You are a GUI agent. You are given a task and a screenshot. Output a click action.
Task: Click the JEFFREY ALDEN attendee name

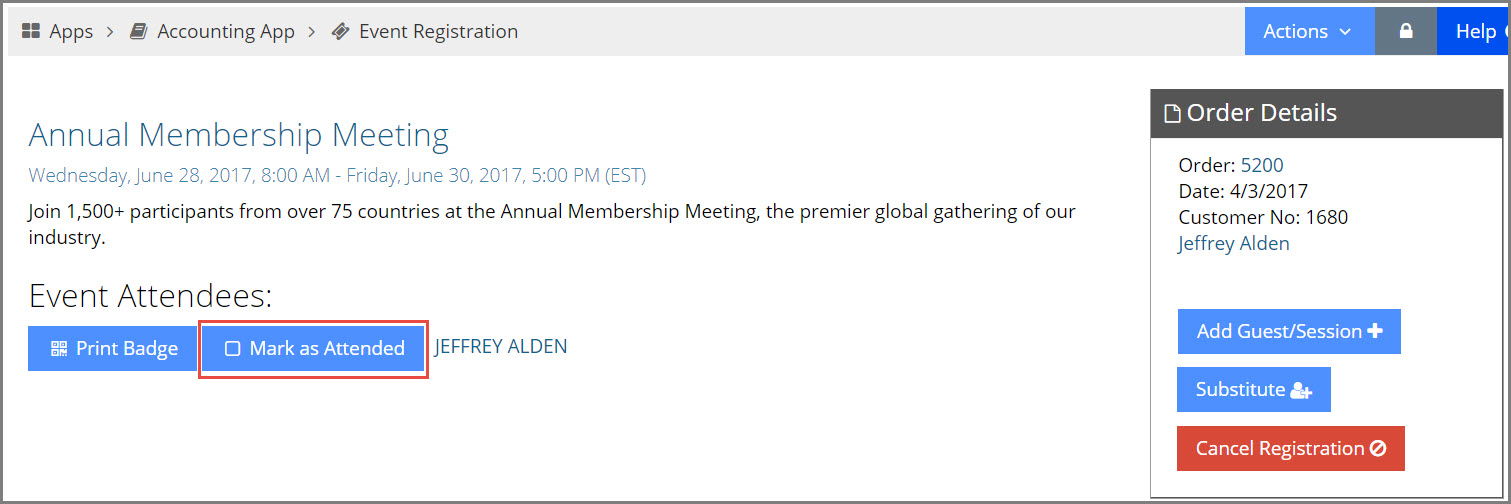[501, 347]
